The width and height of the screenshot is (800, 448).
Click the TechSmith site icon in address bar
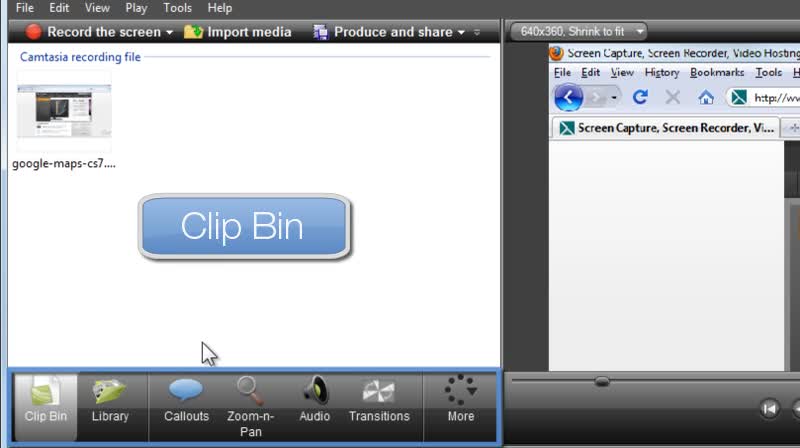pyautogui.click(x=738, y=97)
